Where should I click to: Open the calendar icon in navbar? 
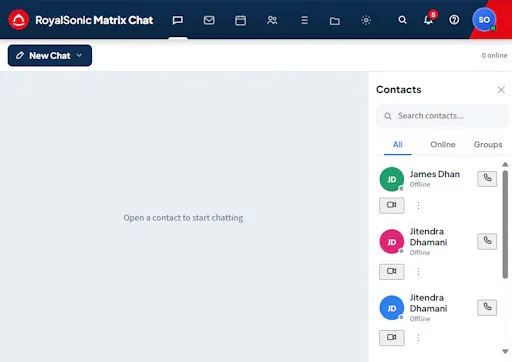[240, 20]
